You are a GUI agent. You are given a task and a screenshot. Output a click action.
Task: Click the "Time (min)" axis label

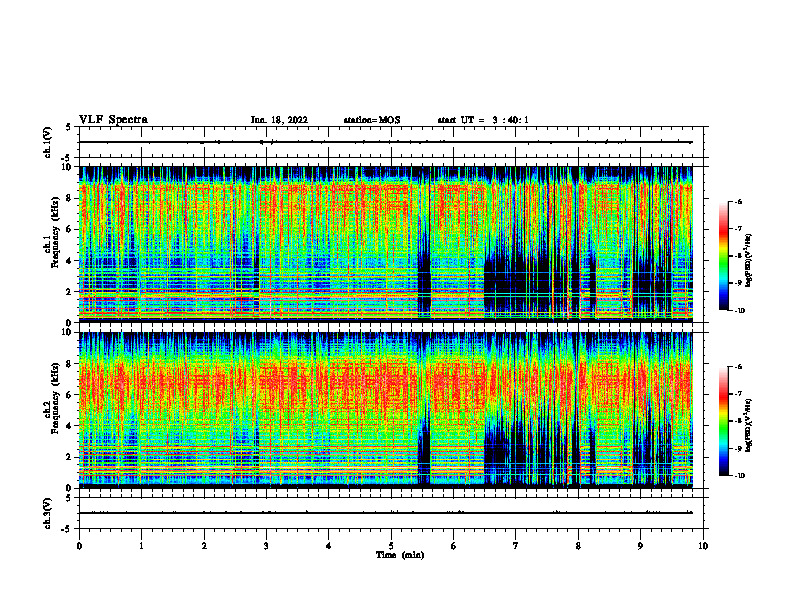(400, 555)
